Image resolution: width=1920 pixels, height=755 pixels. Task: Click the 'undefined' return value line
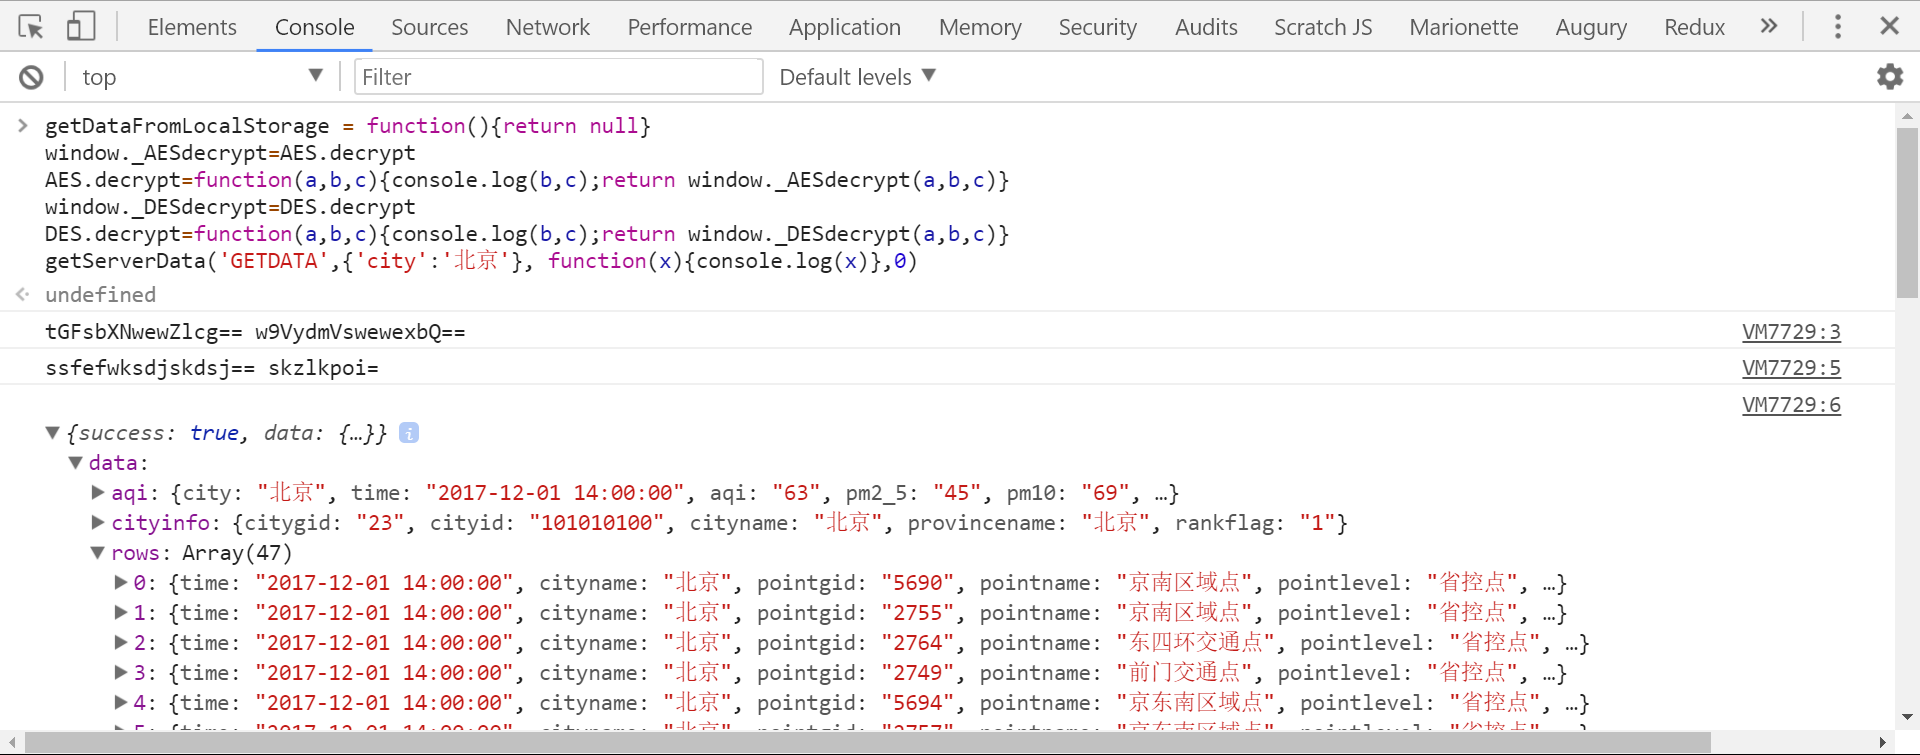(100, 295)
